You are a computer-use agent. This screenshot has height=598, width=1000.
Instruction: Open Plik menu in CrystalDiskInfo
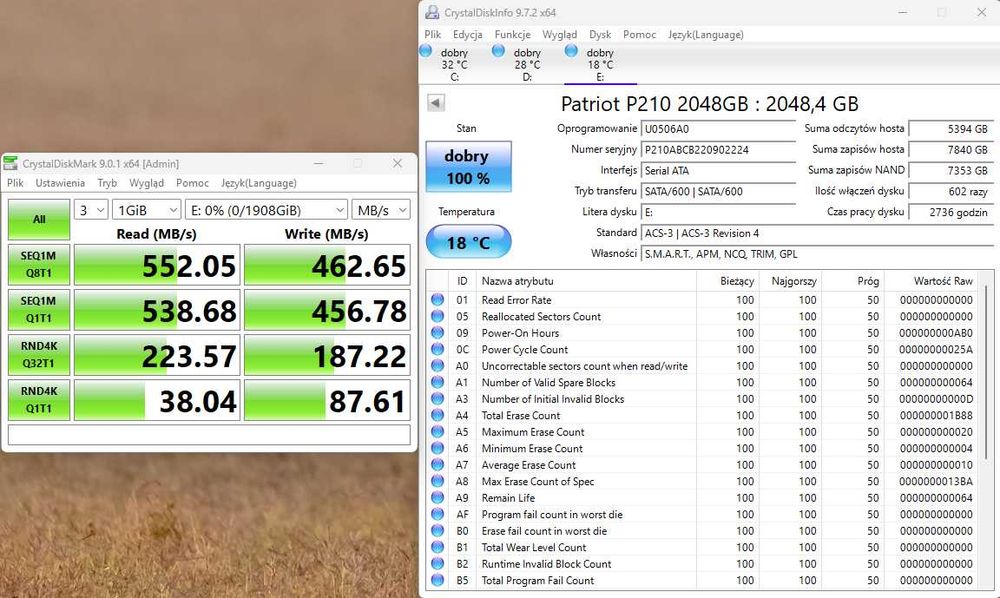pos(433,34)
